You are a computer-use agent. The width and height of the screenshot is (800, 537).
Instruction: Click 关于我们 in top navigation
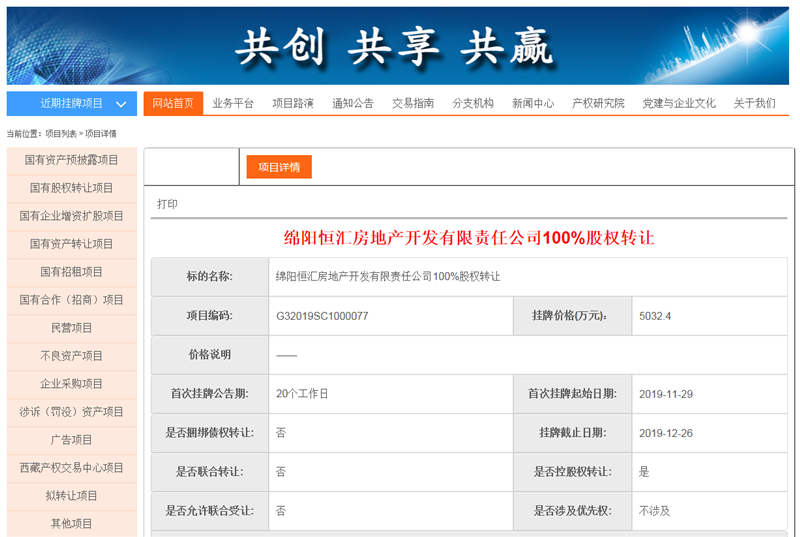(754, 104)
